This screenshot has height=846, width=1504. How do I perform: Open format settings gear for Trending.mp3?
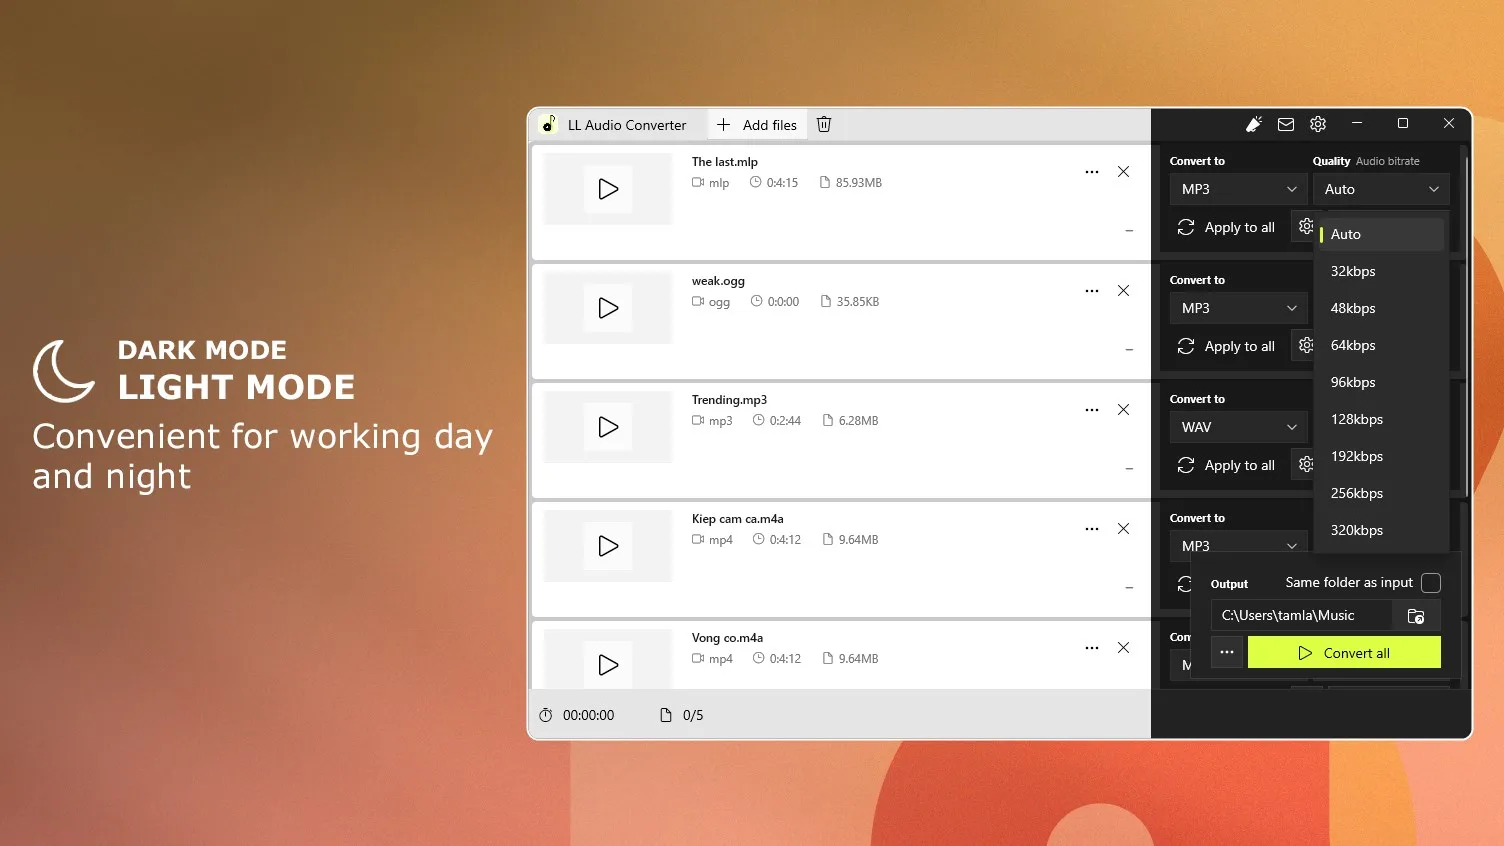coord(1304,465)
